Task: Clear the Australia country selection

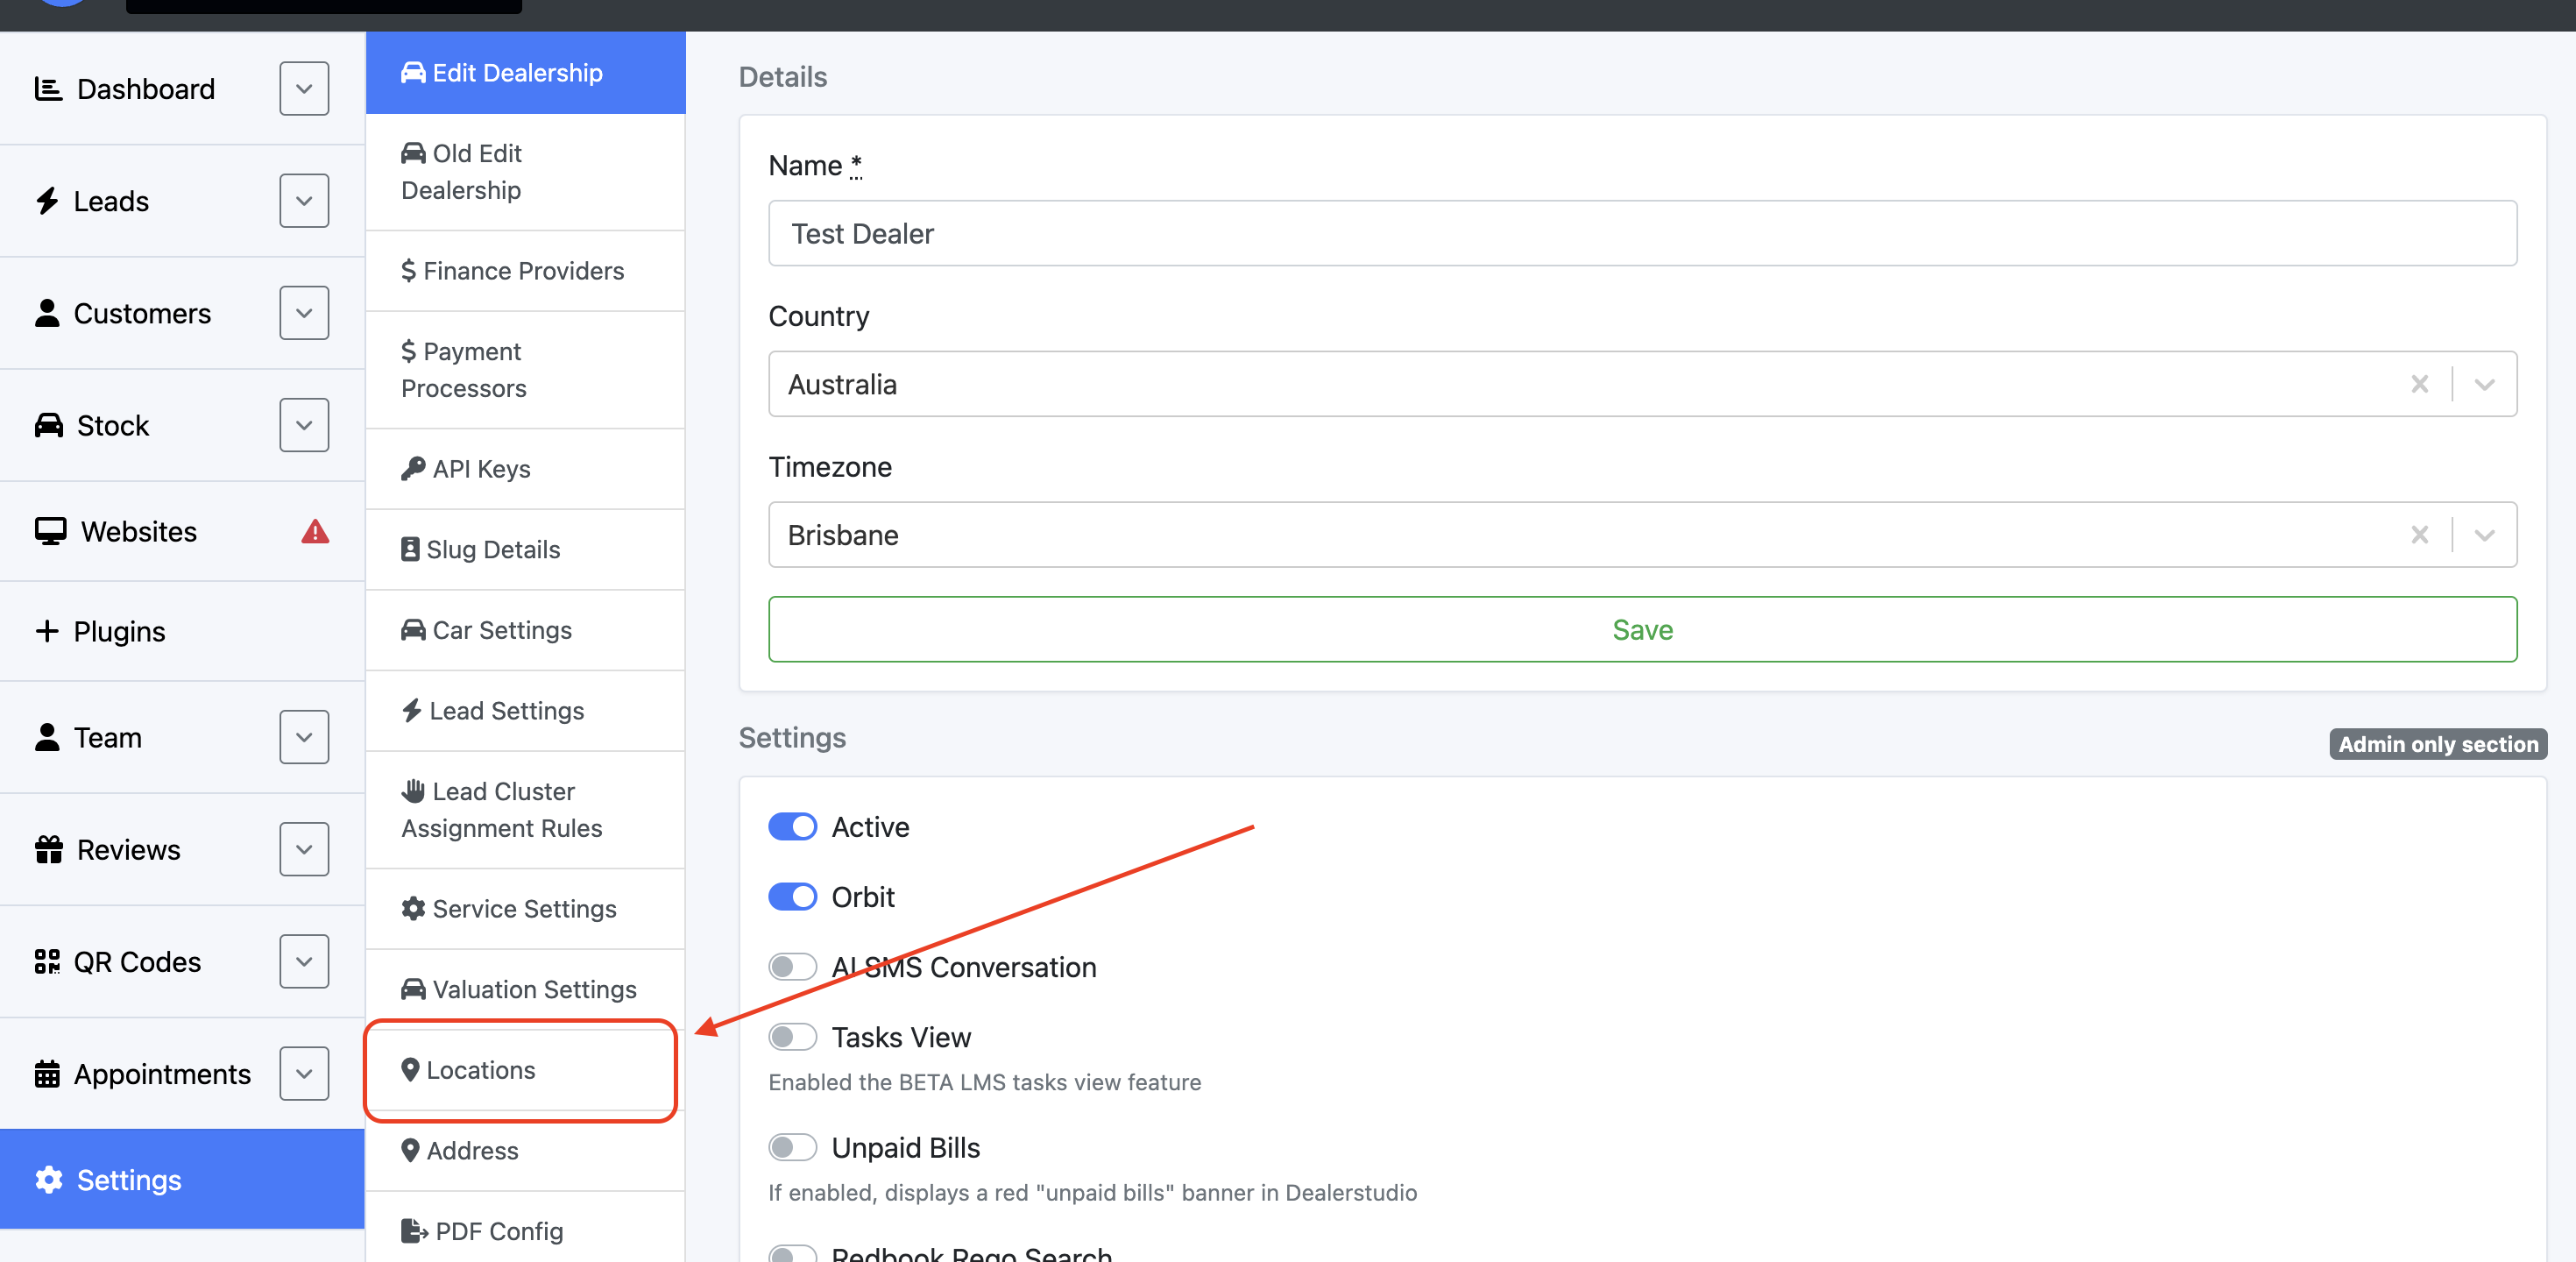Action: (x=2418, y=384)
